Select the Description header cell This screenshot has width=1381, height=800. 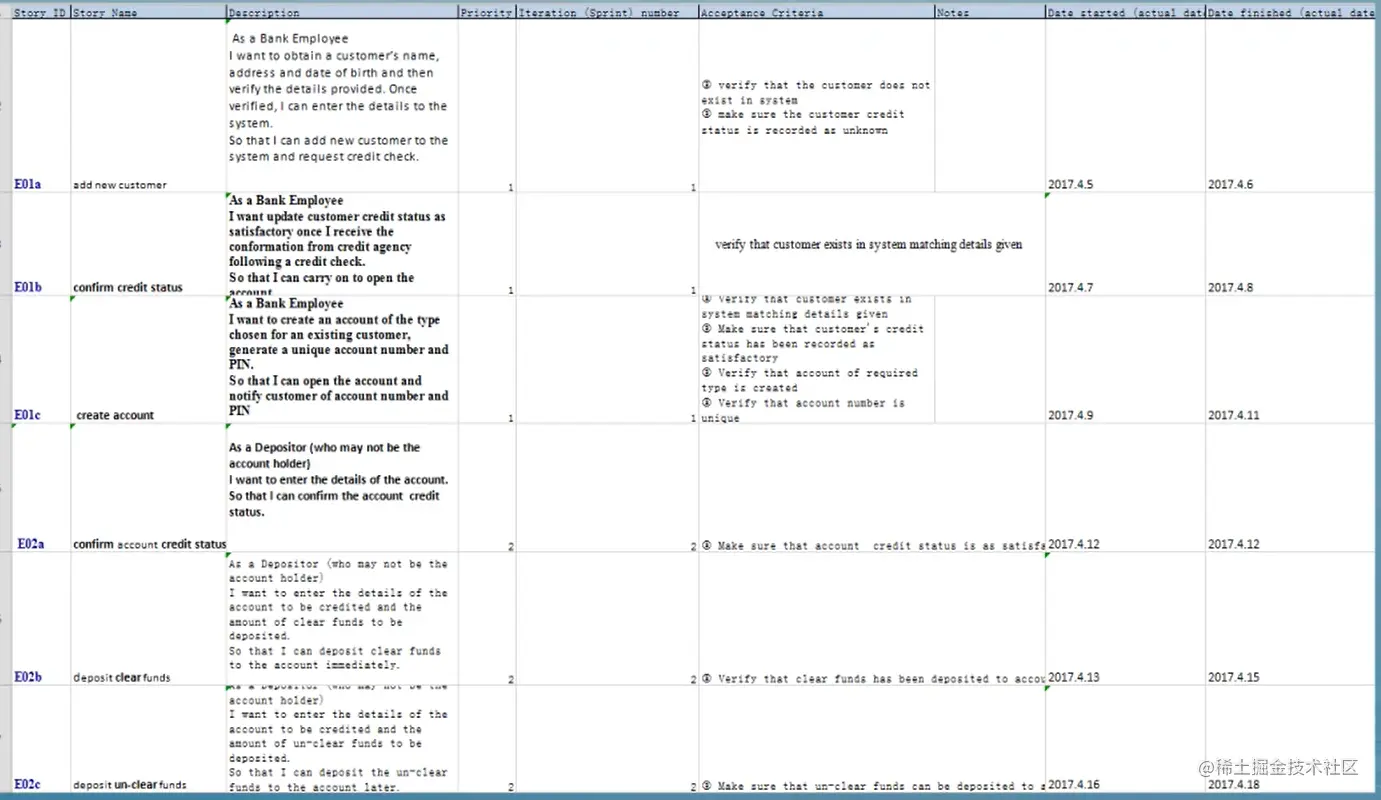coord(343,13)
